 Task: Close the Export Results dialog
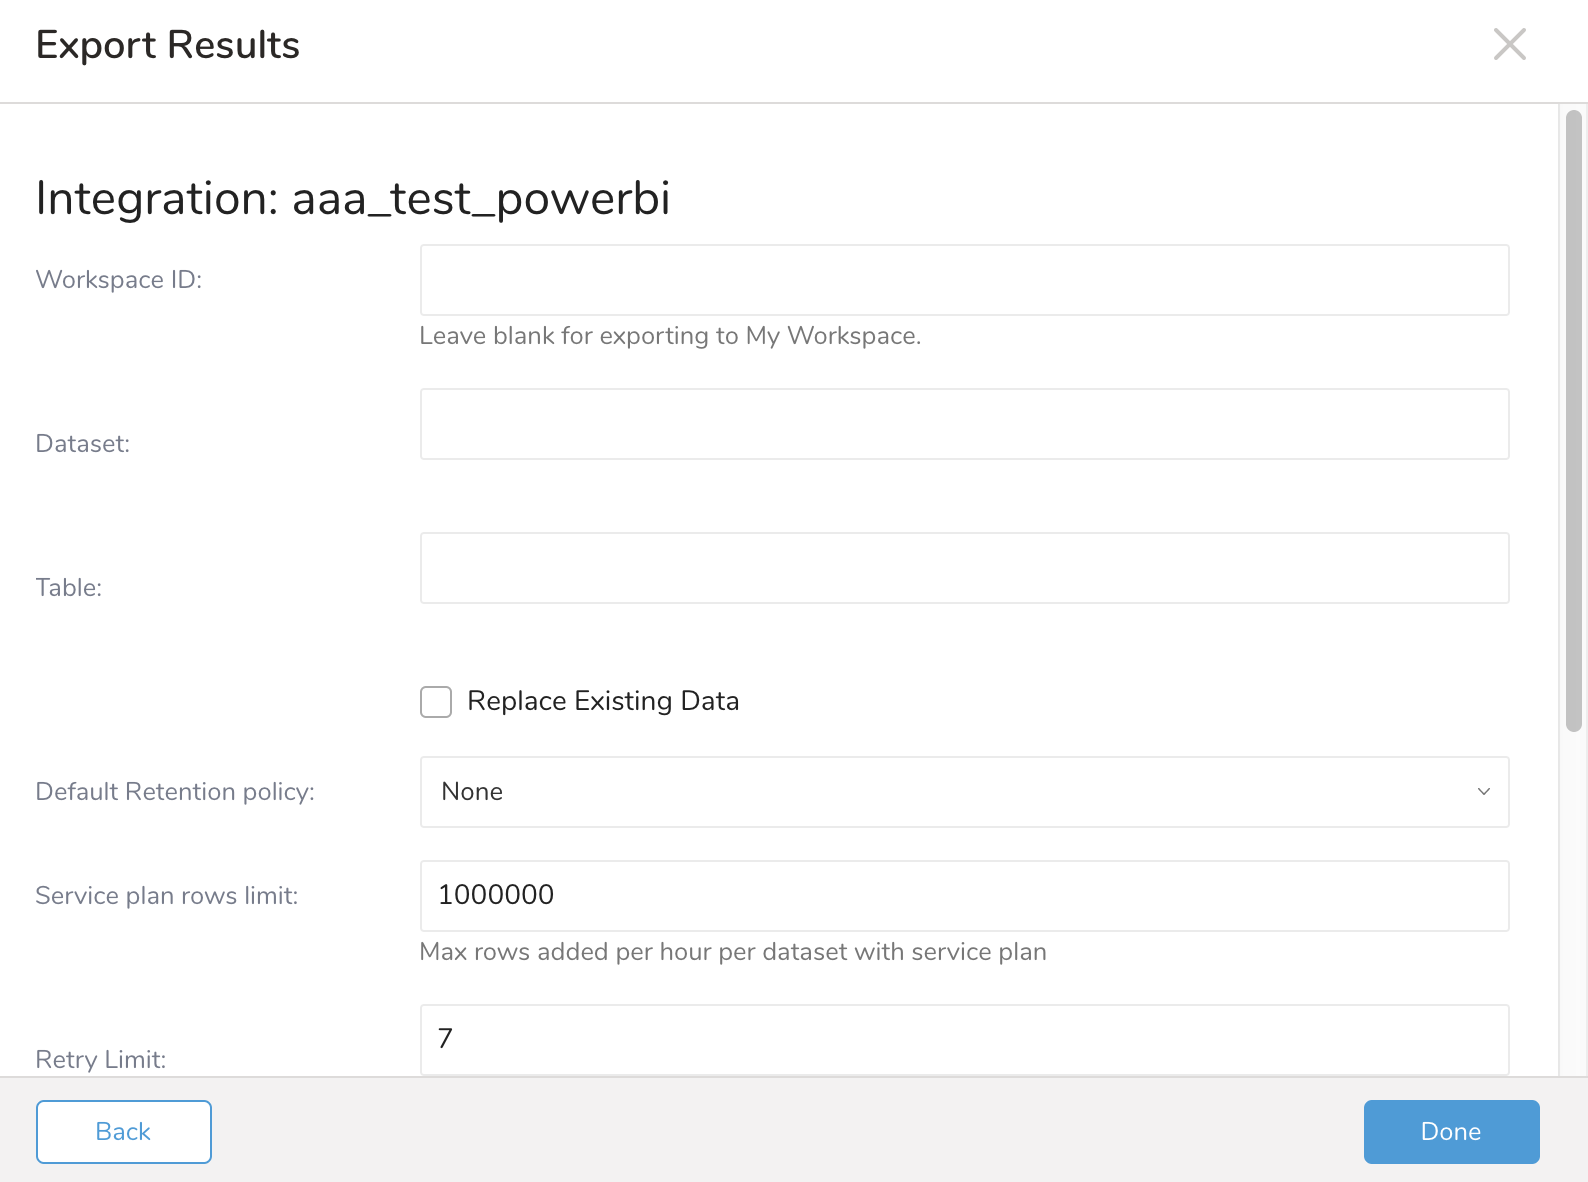point(1509,45)
